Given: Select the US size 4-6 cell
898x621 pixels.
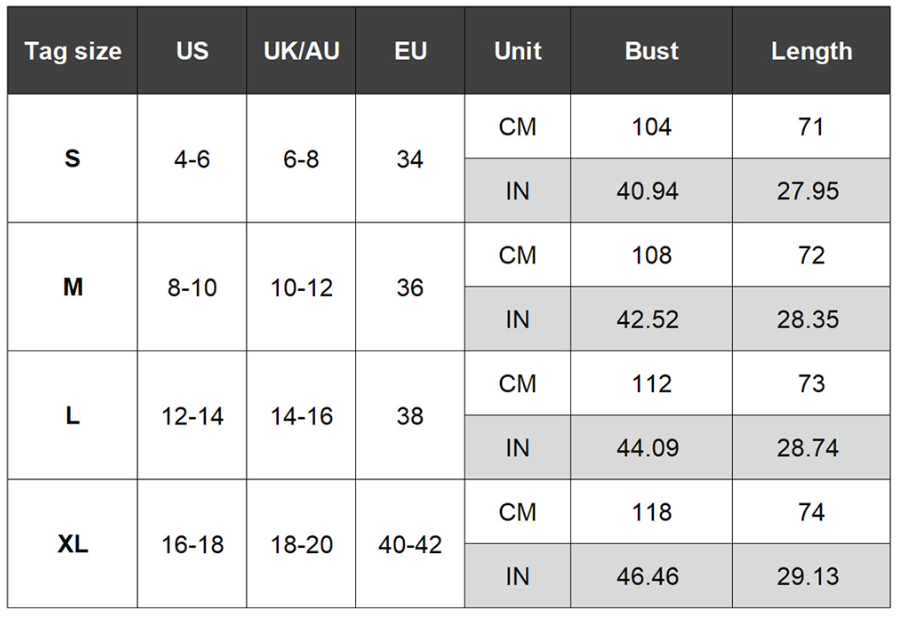Looking at the screenshot, I should point(192,159).
